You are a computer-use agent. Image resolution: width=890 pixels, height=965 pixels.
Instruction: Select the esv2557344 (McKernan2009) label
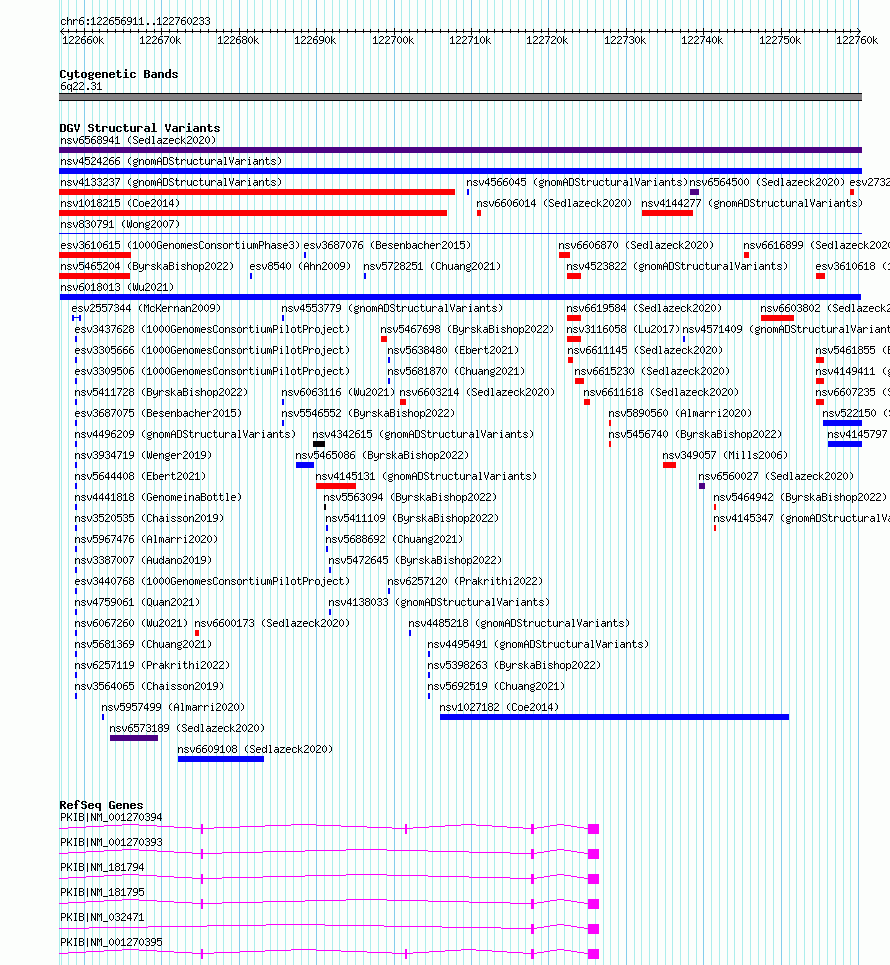146,308
